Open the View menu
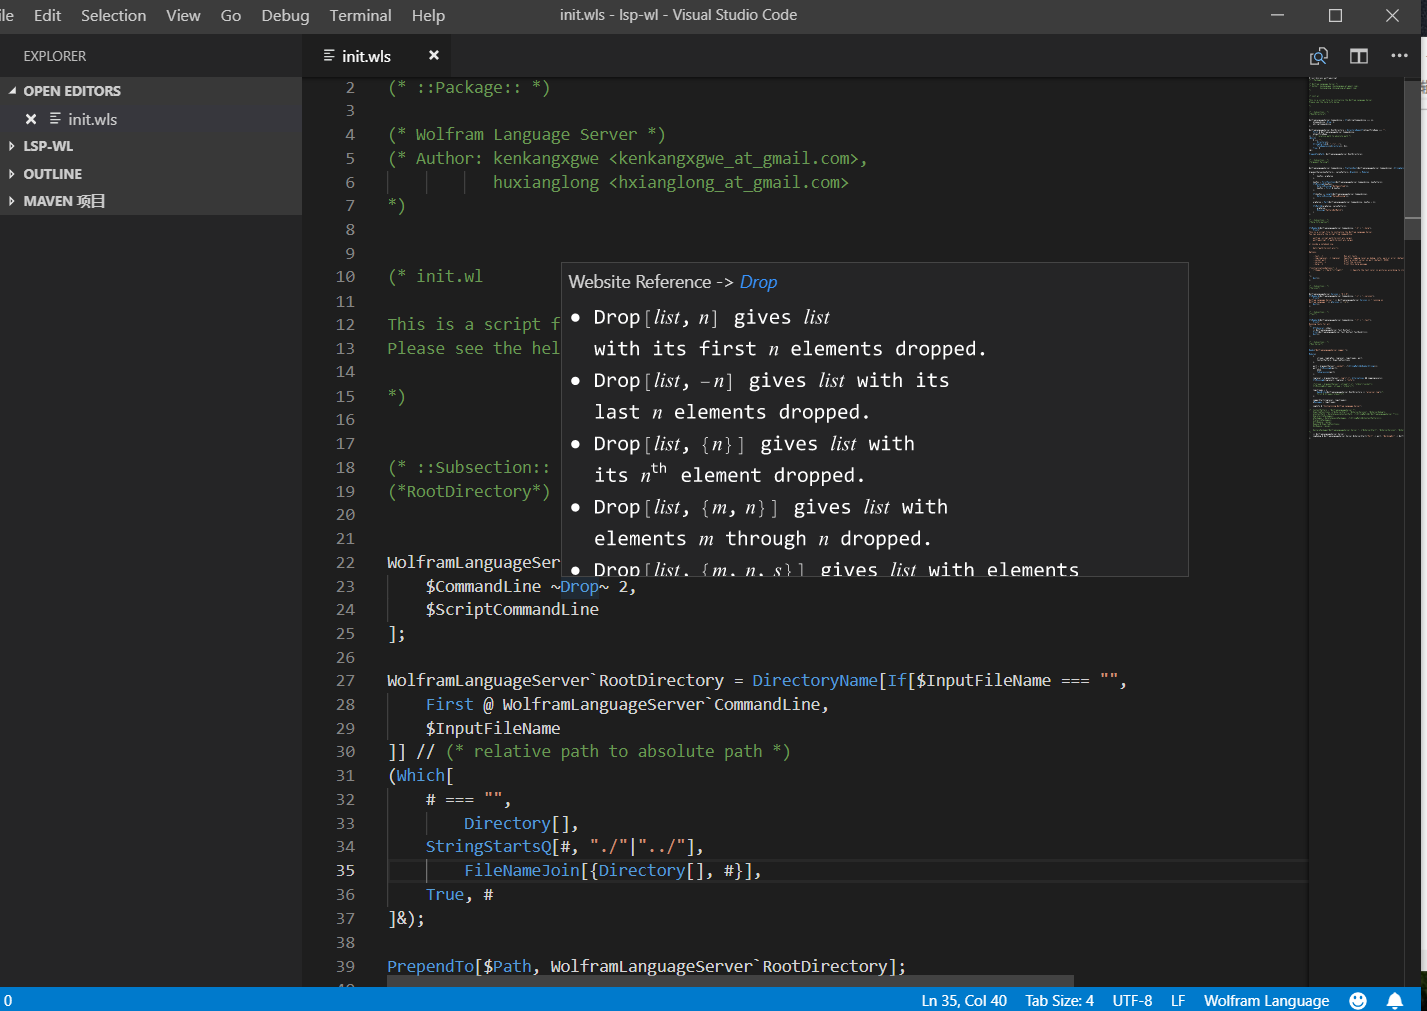Screen dimensions: 1427x1011 coord(183,15)
